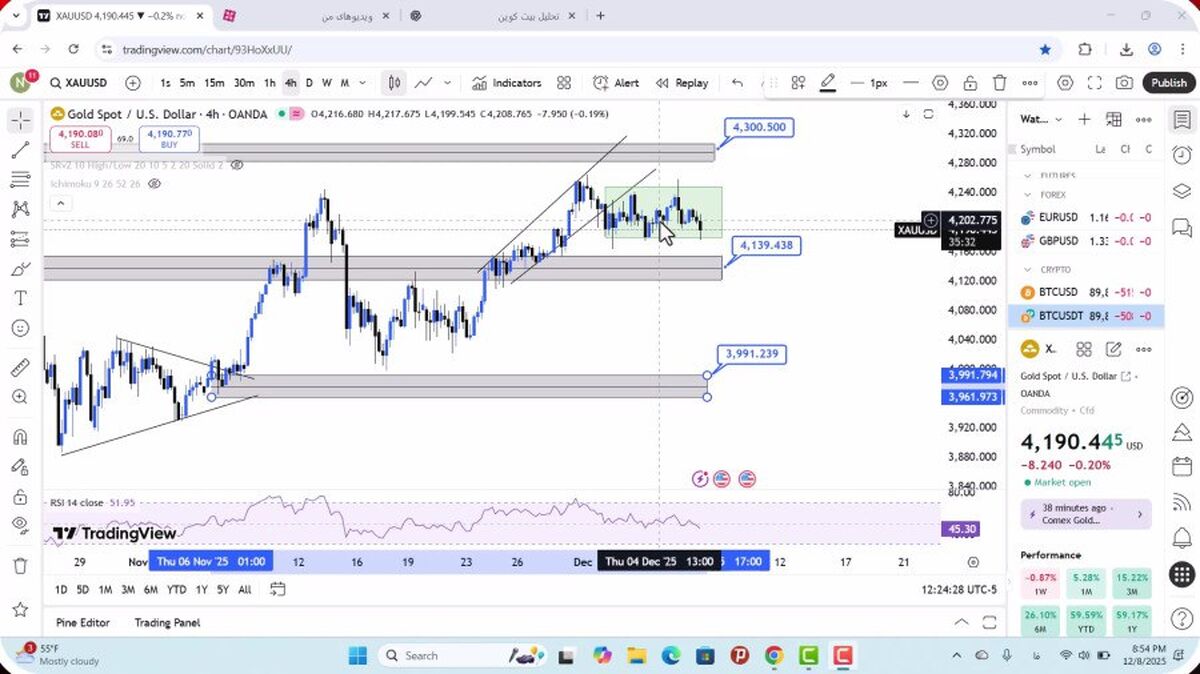Enter fullscreen chart mode
Image resolution: width=1200 pixels, height=674 pixels.
coord(1095,83)
